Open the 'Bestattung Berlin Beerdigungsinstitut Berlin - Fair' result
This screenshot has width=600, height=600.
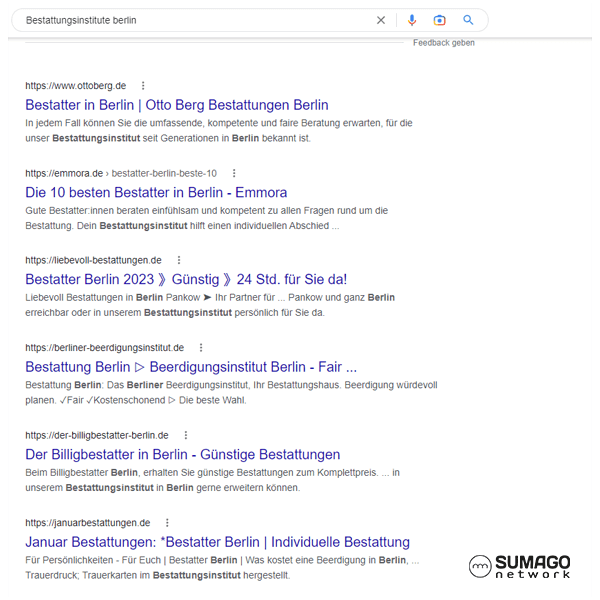coord(191,367)
